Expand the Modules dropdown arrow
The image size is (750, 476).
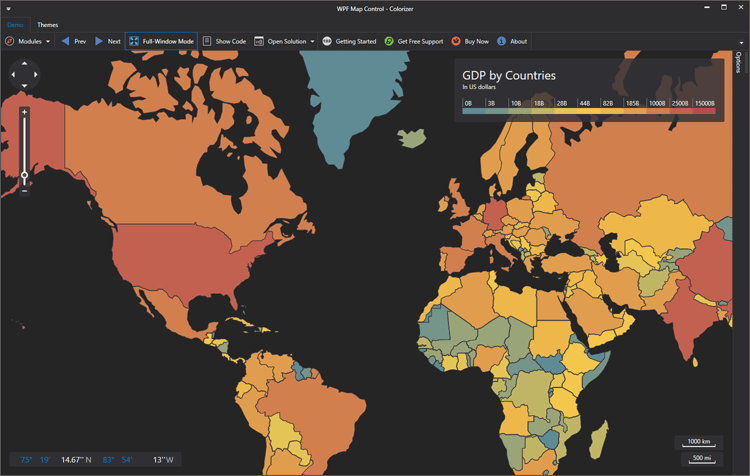(49, 42)
